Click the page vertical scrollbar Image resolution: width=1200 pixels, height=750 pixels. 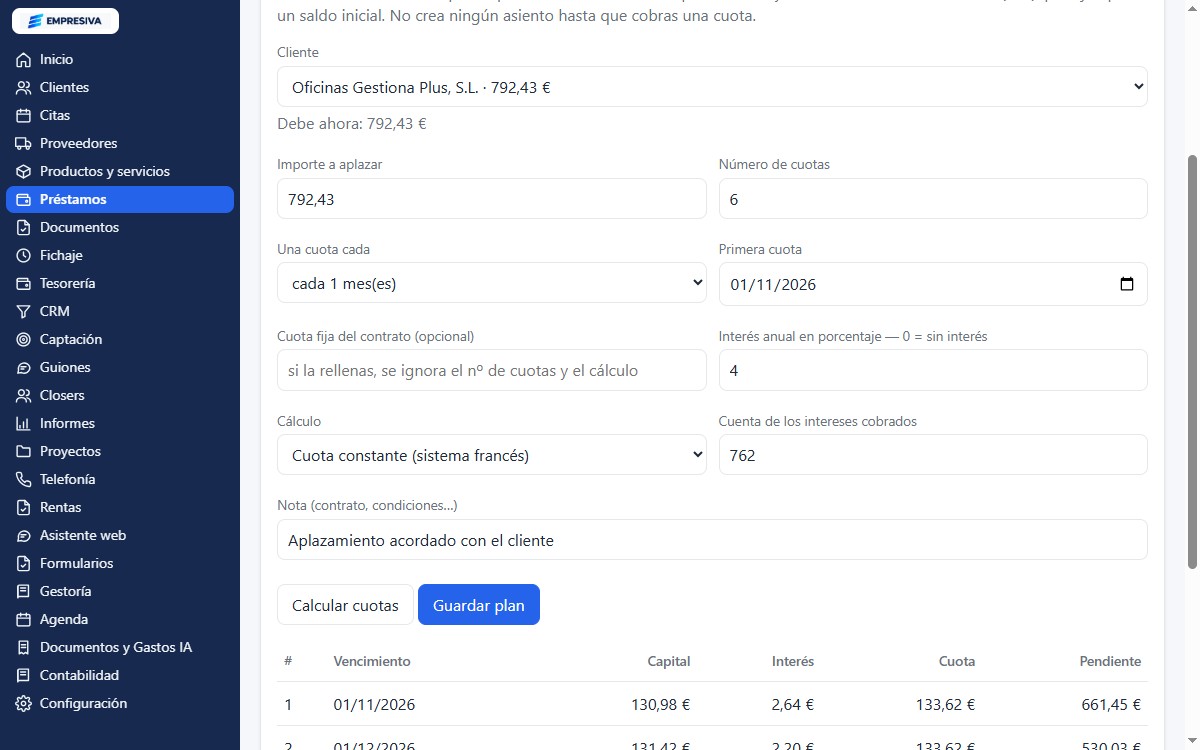1191,362
